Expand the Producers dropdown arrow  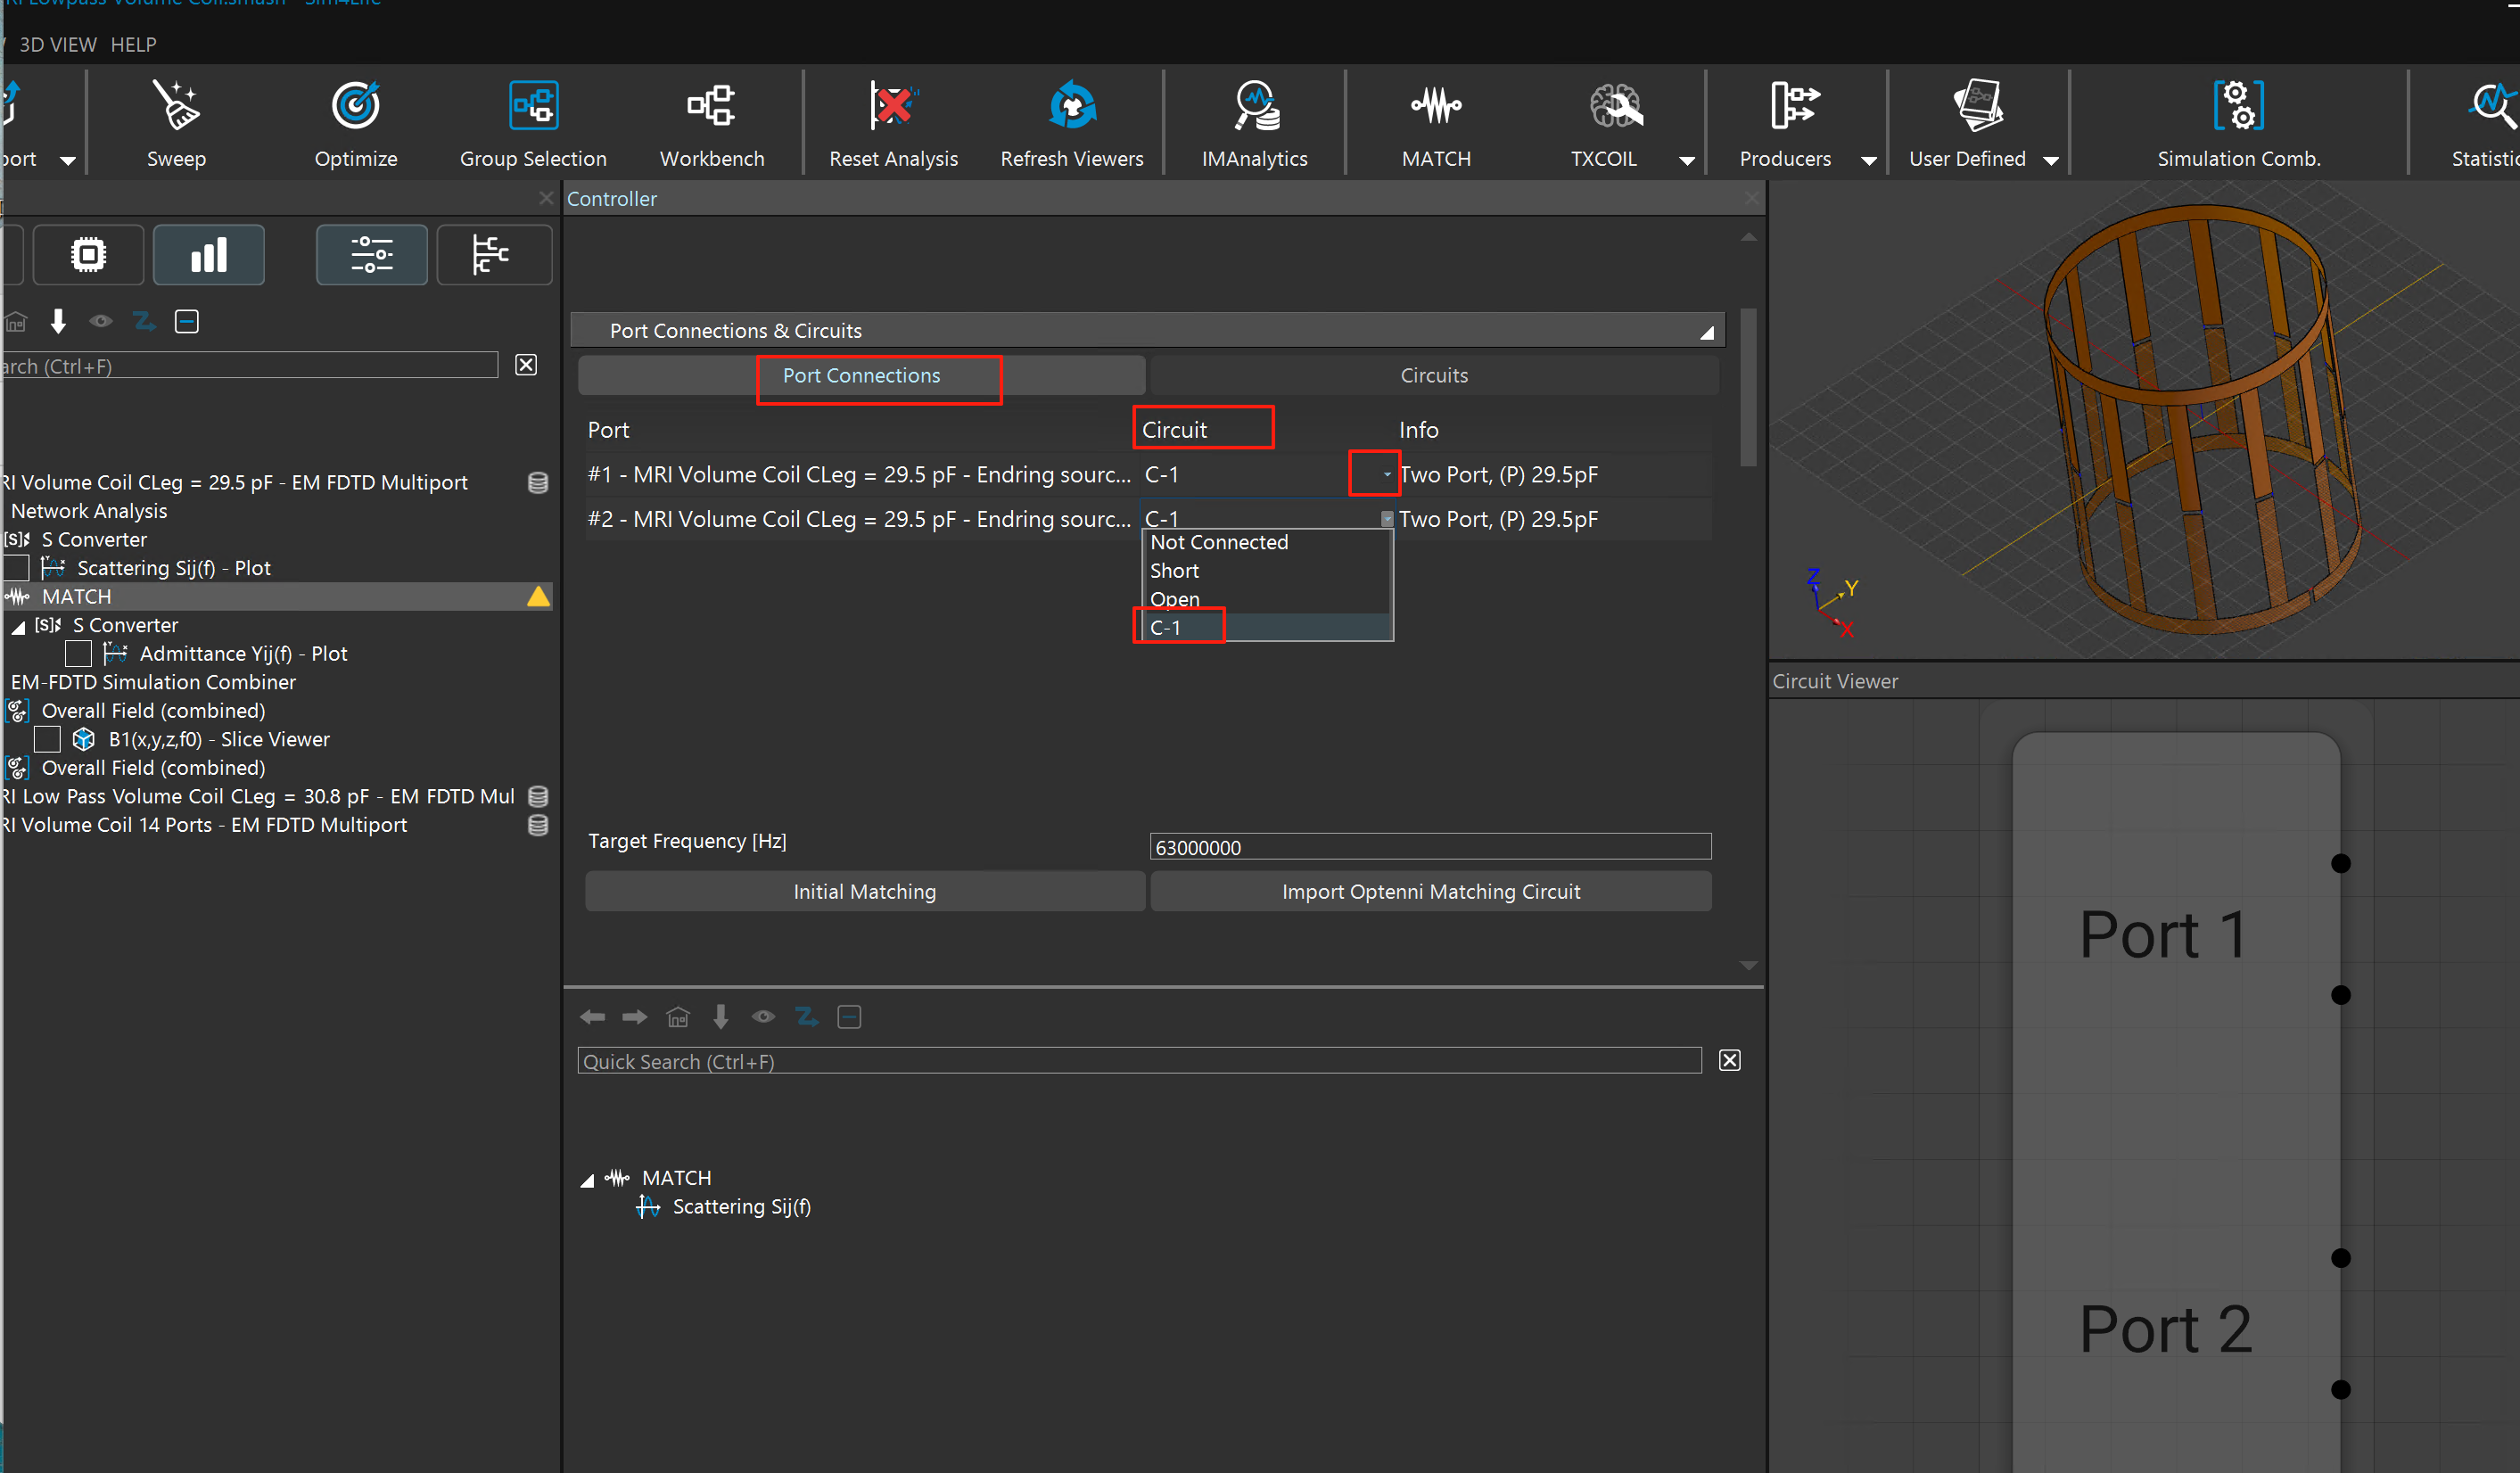(x=1868, y=160)
